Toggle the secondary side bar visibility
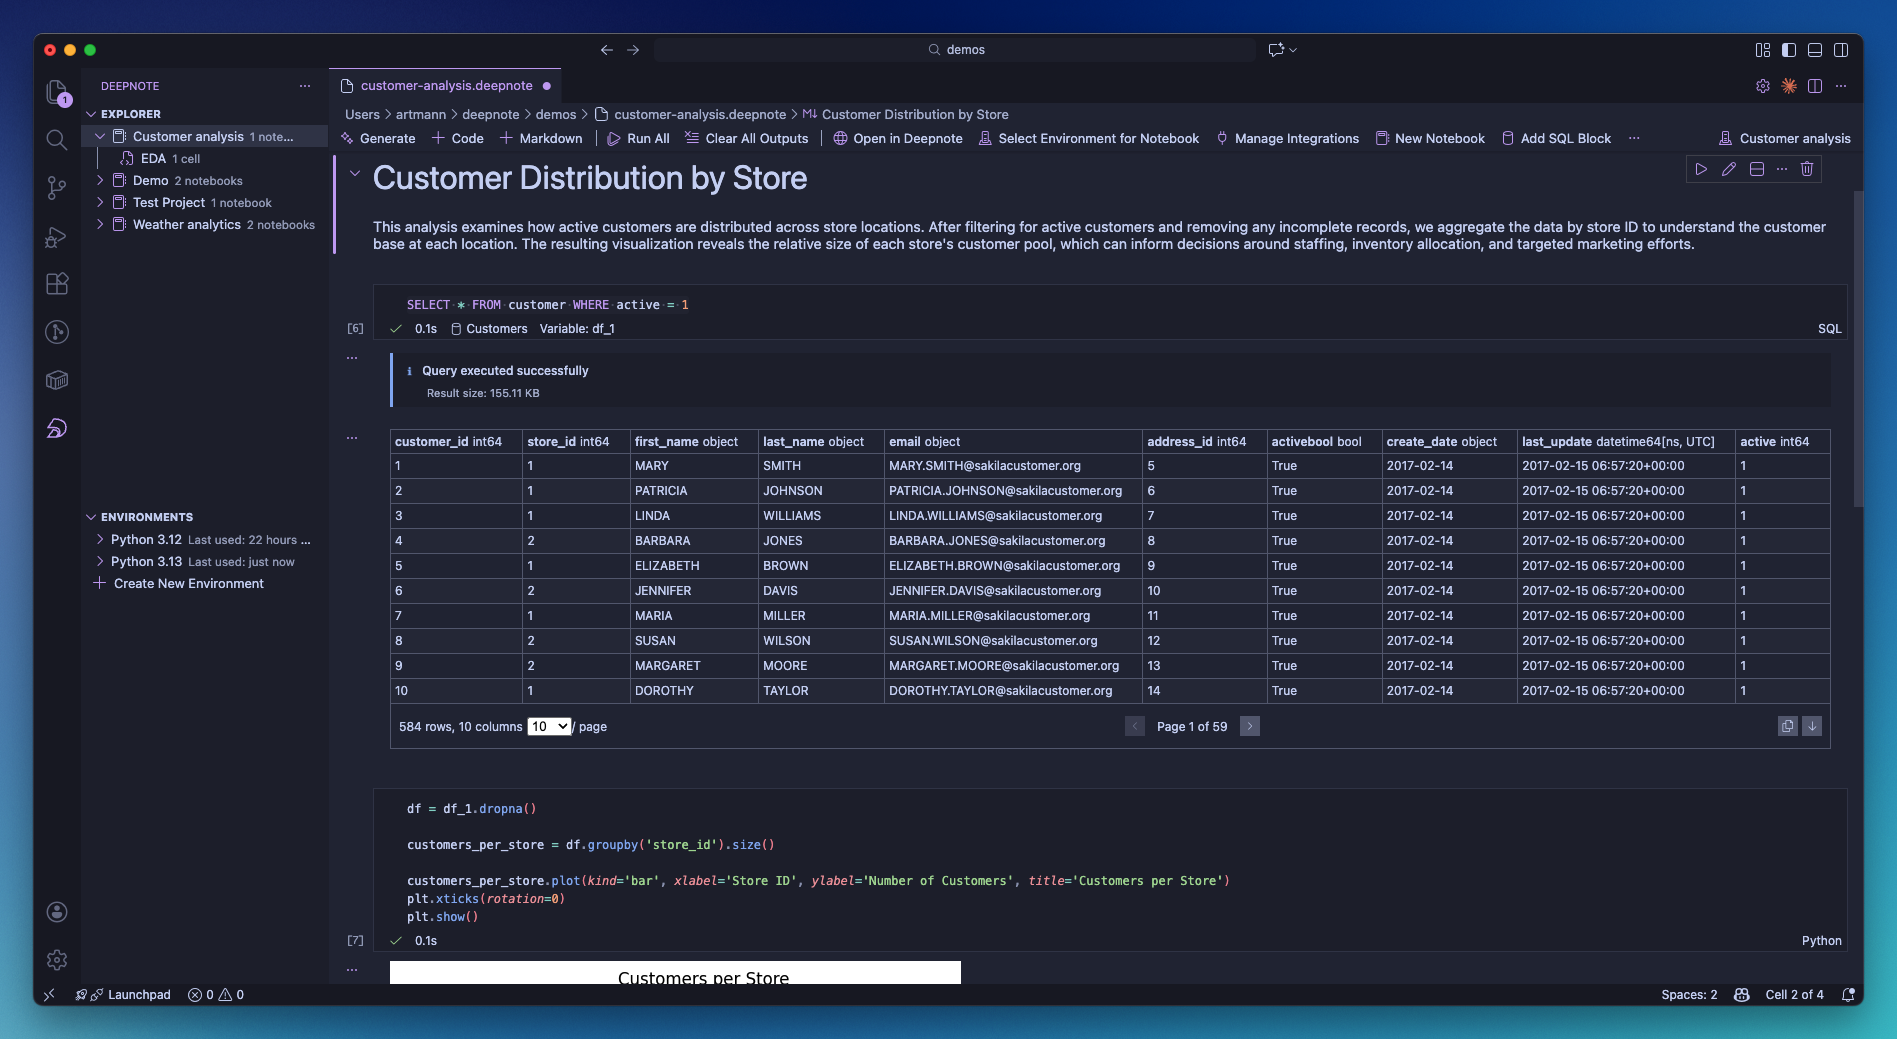This screenshot has width=1897, height=1039. tap(1841, 50)
